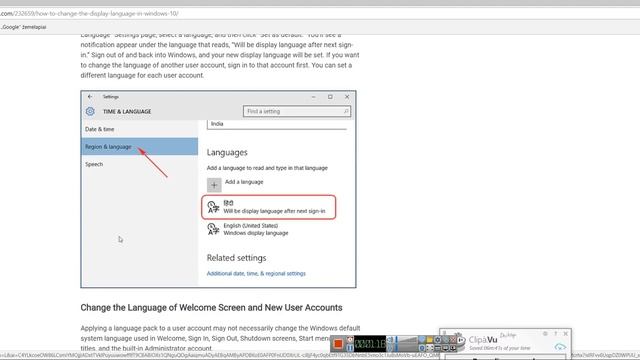Screen dimensions: 640x360
Task: Click heading 'Change the Language of Welcome Screen'
Action: click(211, 308)
